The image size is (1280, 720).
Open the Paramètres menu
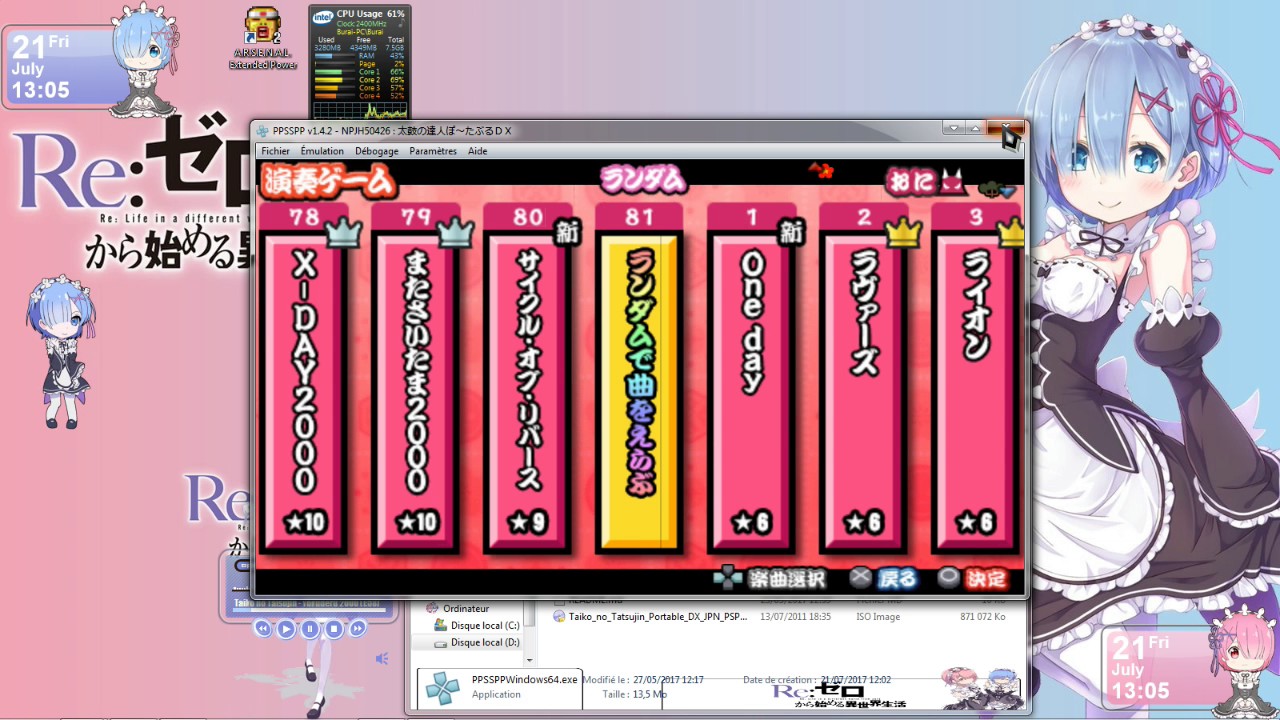433,151
